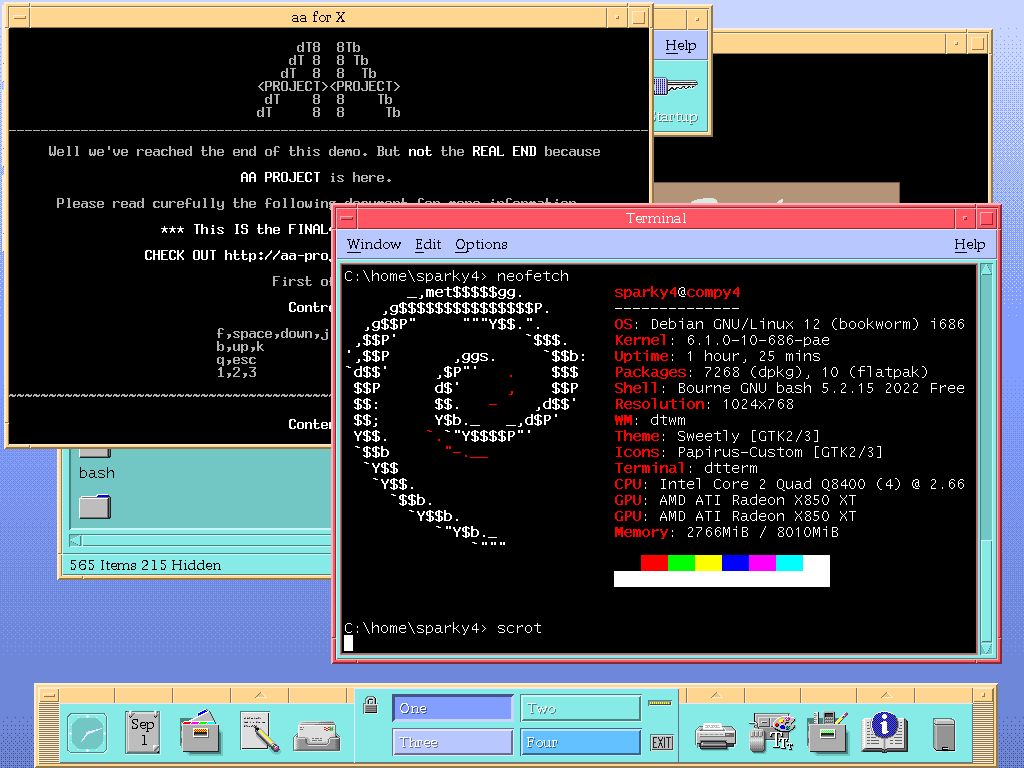Screen dimensions: 1024x768
Task: Click the red swatch in the neofetch palette
Action: coord(654,563)
